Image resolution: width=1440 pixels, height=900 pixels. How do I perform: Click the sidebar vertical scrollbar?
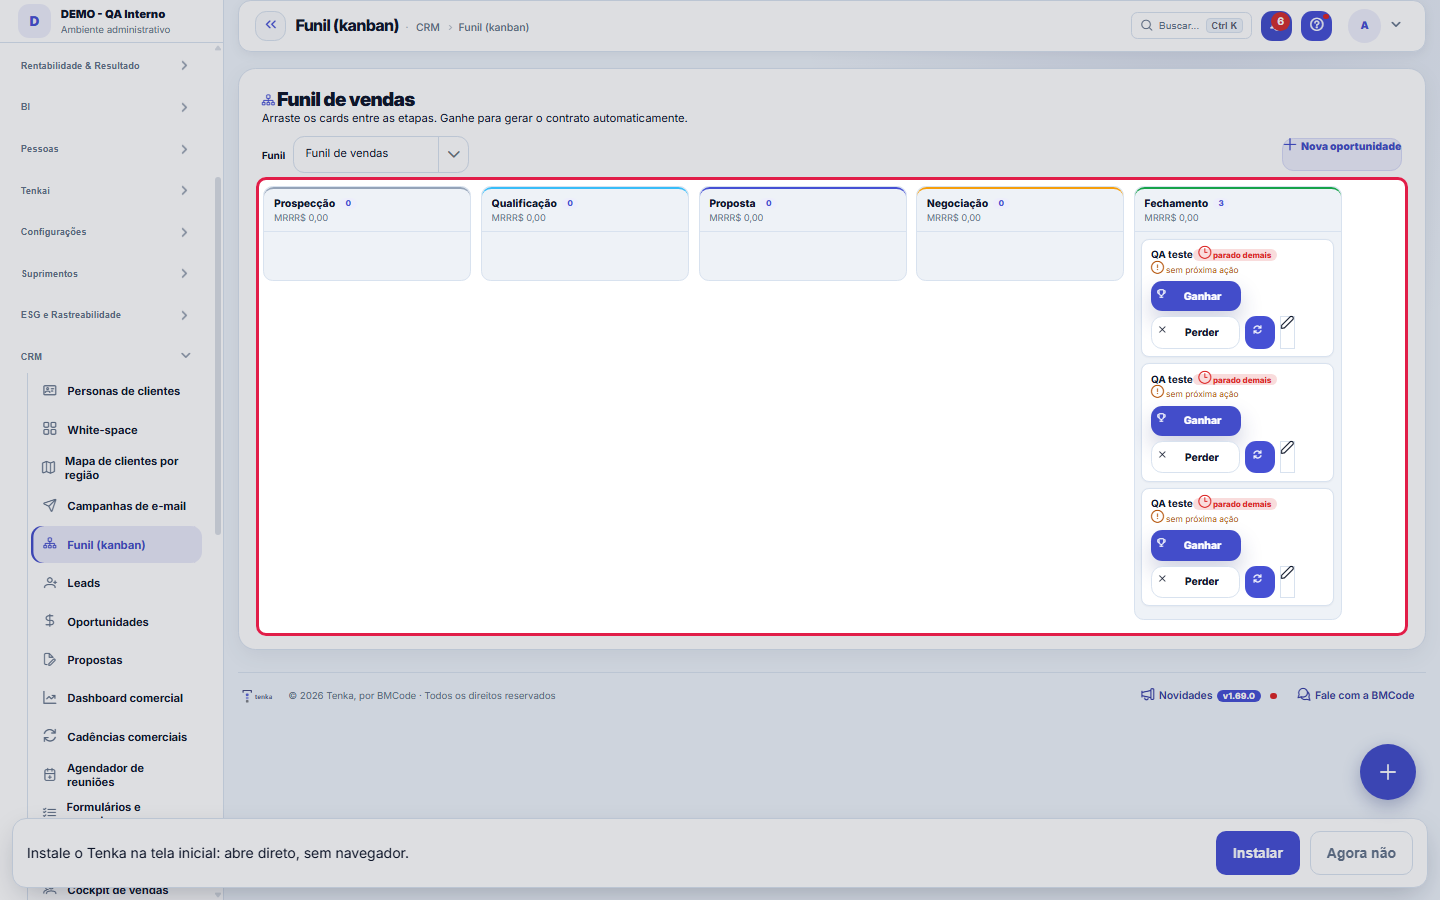tap(218, 356)
